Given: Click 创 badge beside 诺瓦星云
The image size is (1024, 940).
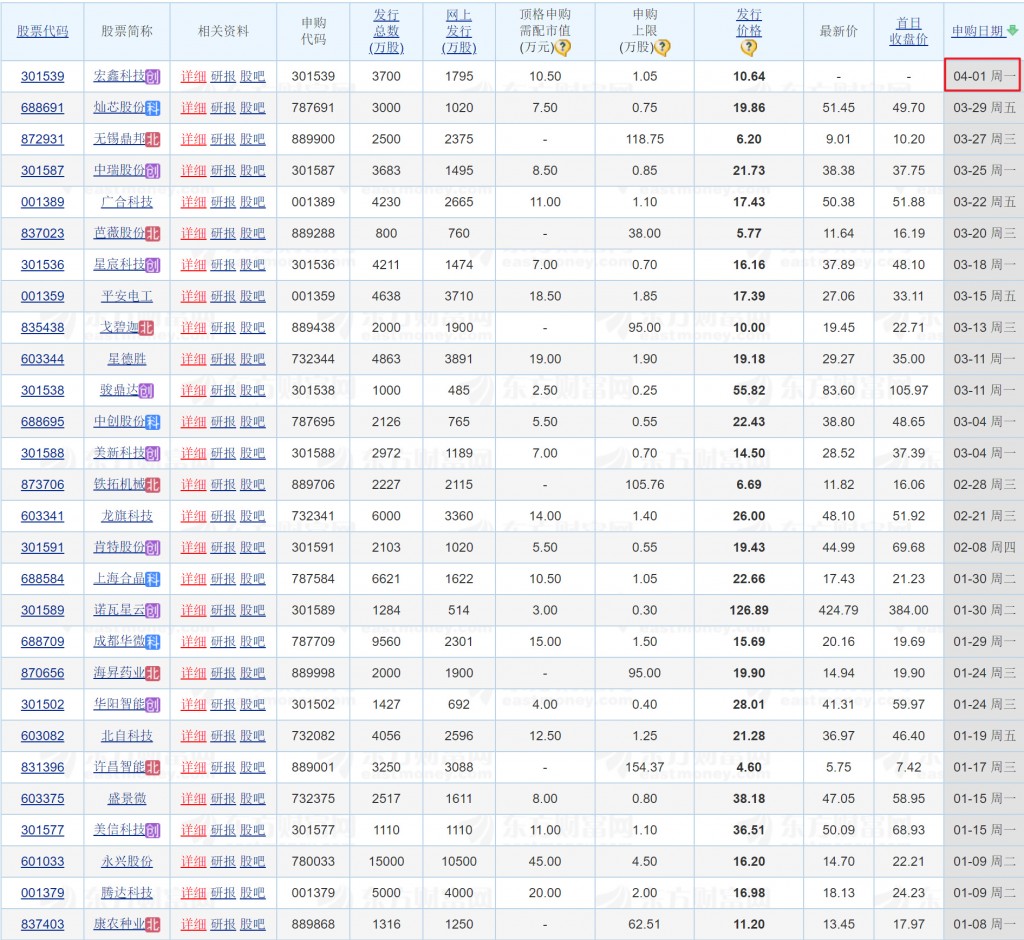Looking at the screenshot, I should [153, 610].
